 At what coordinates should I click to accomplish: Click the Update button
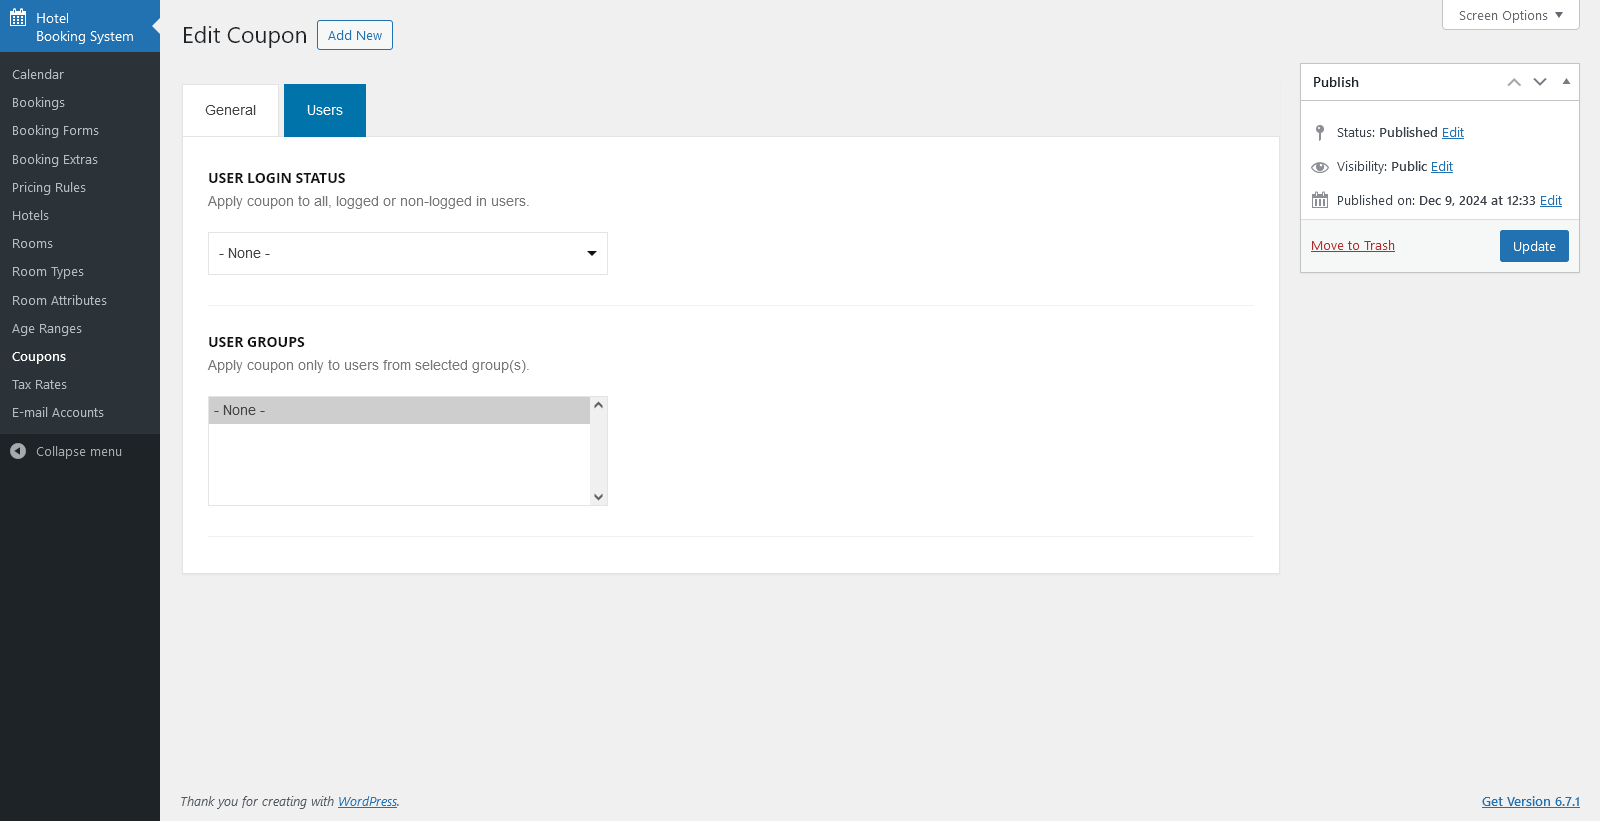click(1533, 246)
